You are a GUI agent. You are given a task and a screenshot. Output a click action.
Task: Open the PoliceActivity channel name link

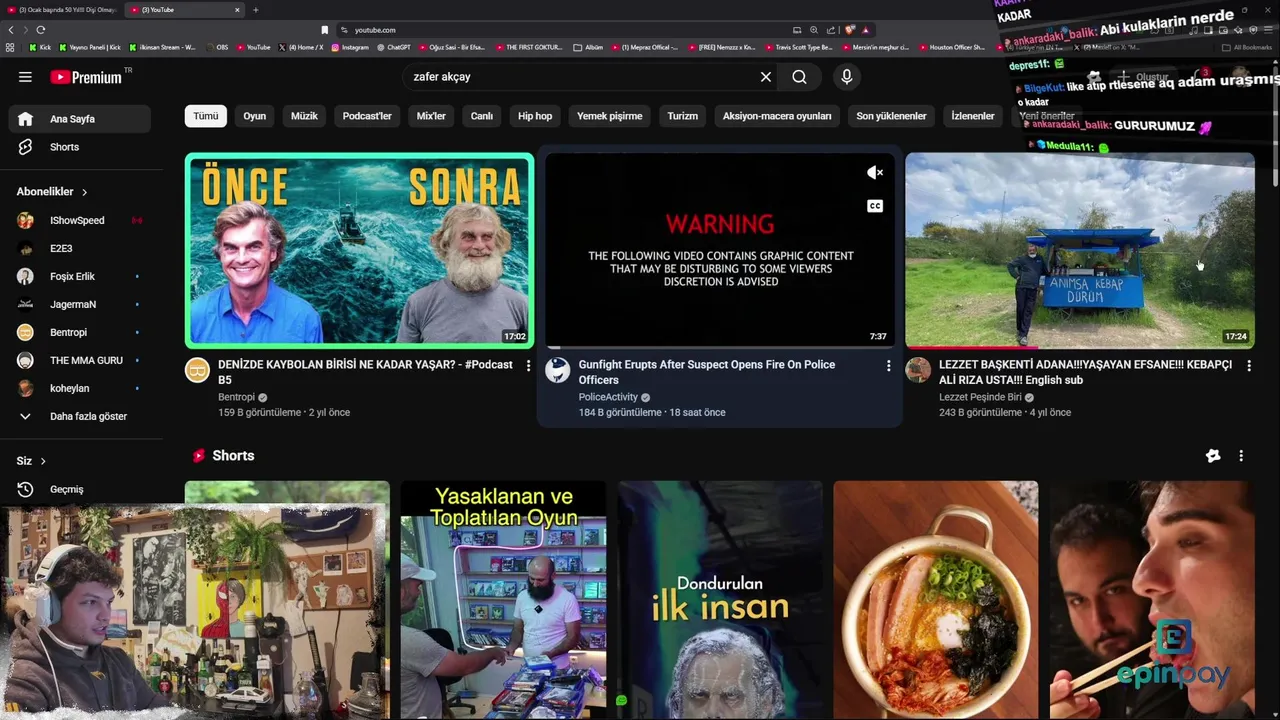point(607,397)
